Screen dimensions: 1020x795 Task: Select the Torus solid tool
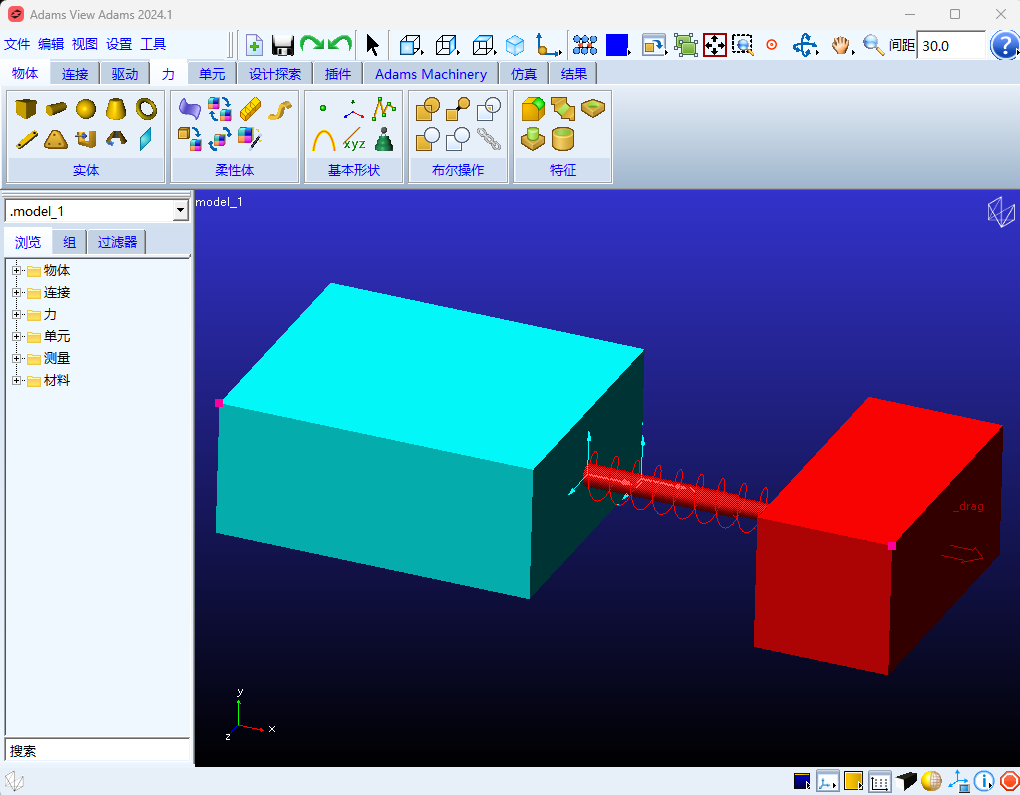[146, 109]
